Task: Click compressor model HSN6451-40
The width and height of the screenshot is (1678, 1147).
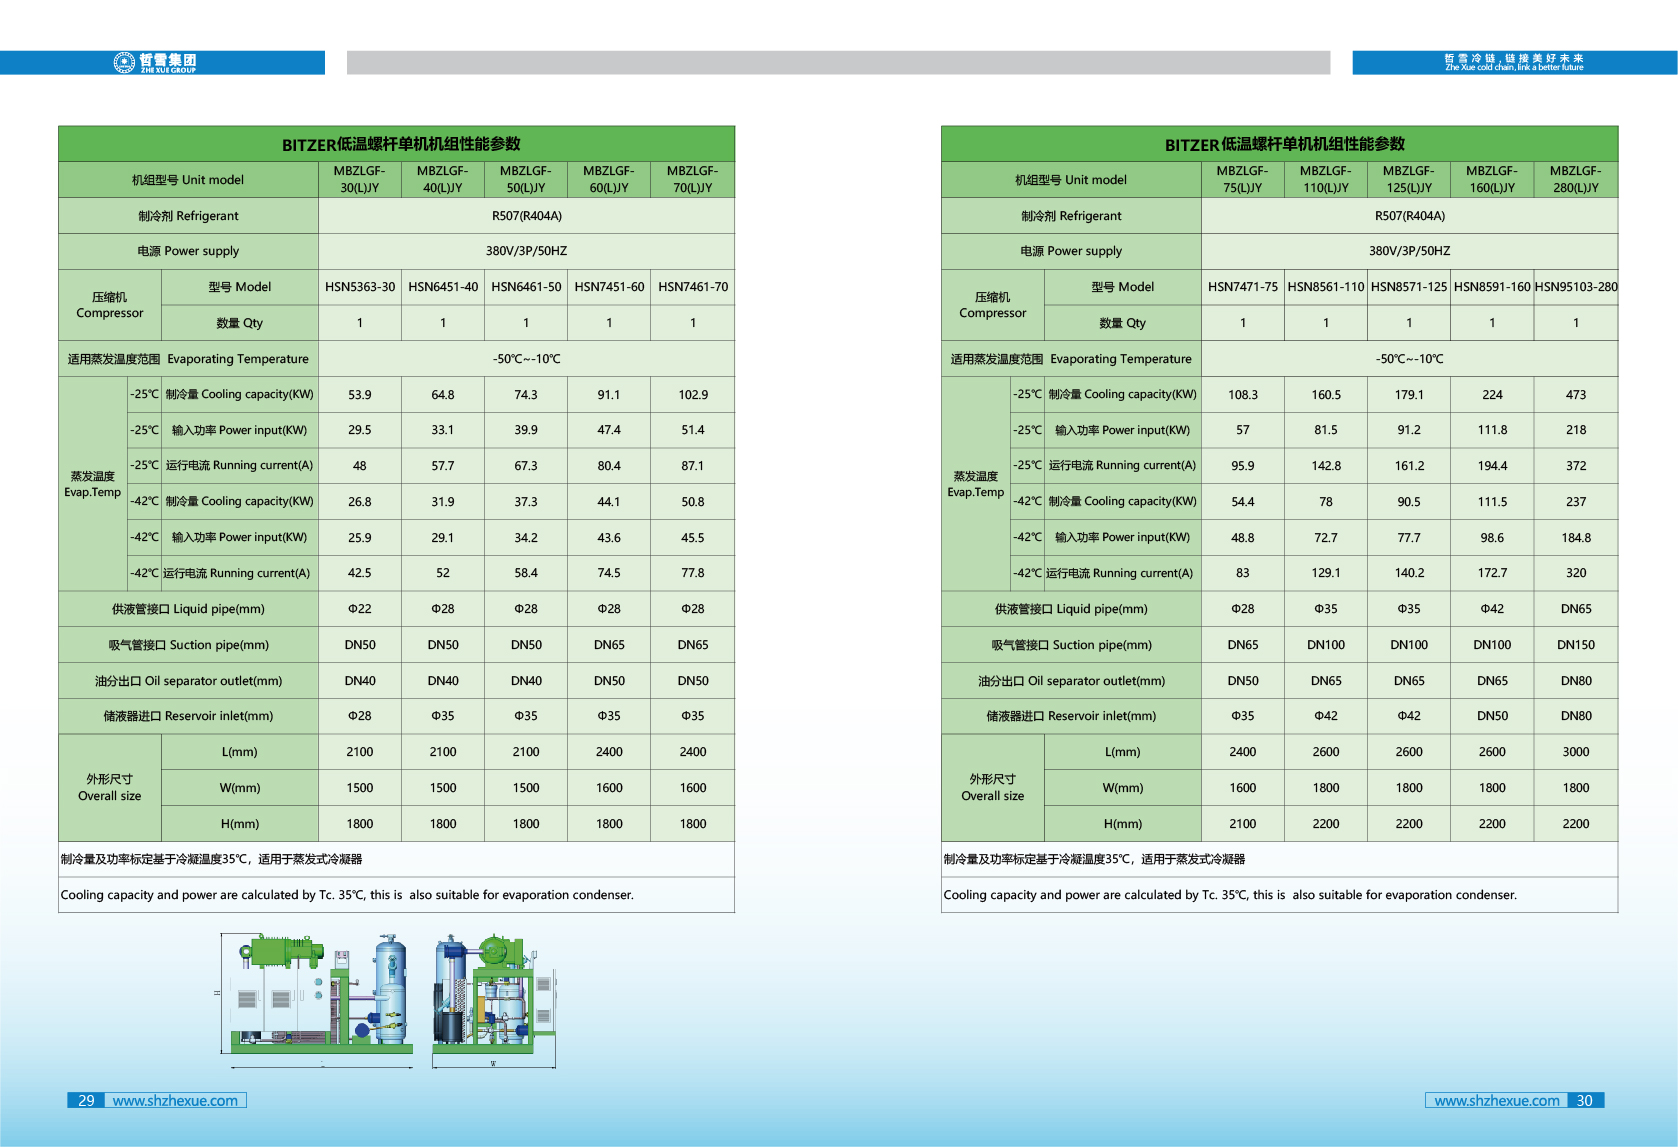Action: [x=443, y=287]
